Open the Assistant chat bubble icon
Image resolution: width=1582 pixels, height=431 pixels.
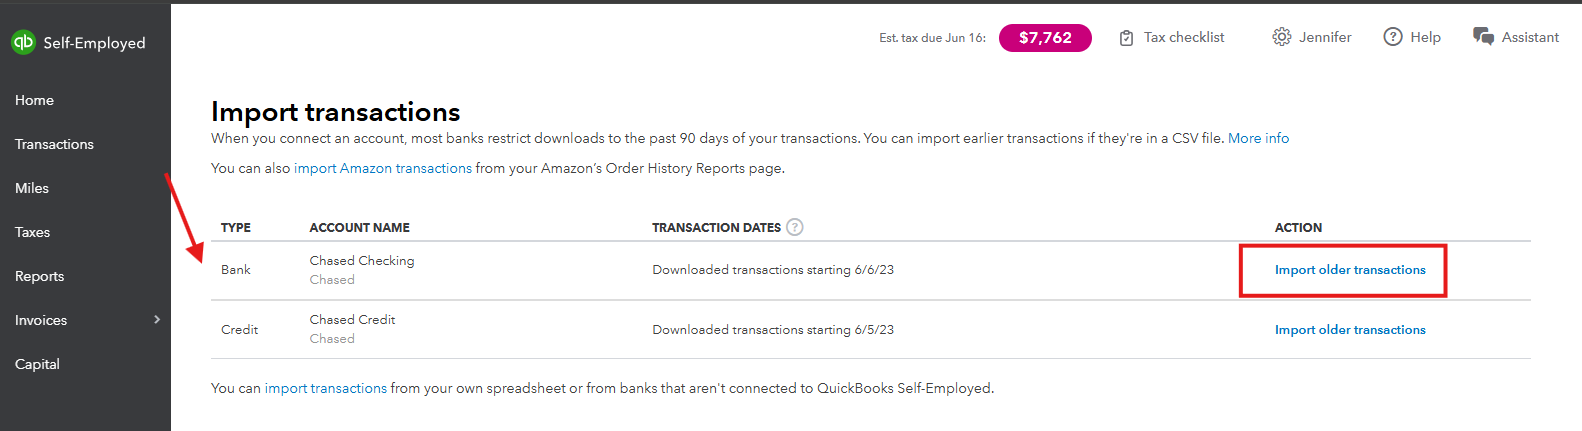[x=1483, y=37]
